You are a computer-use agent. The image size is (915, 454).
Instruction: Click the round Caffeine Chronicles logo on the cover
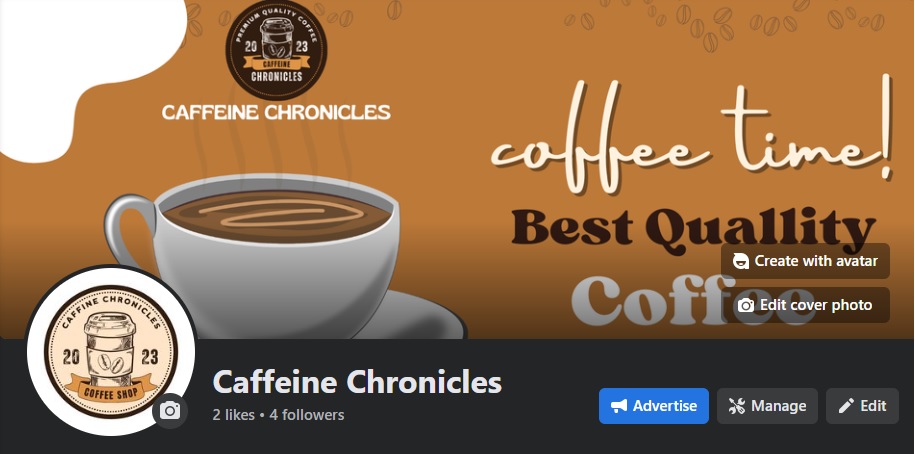pos(276,51)
